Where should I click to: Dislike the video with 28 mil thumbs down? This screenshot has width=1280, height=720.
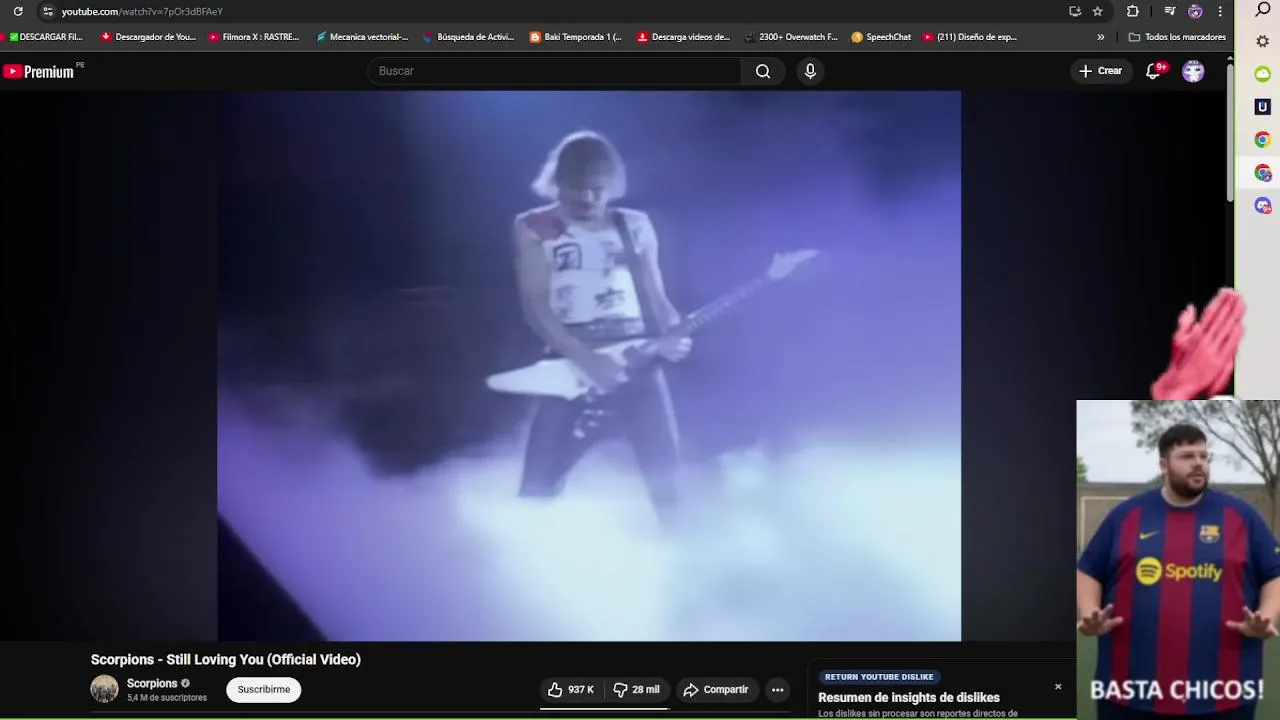pyautogui.click(x=636, y=690)
